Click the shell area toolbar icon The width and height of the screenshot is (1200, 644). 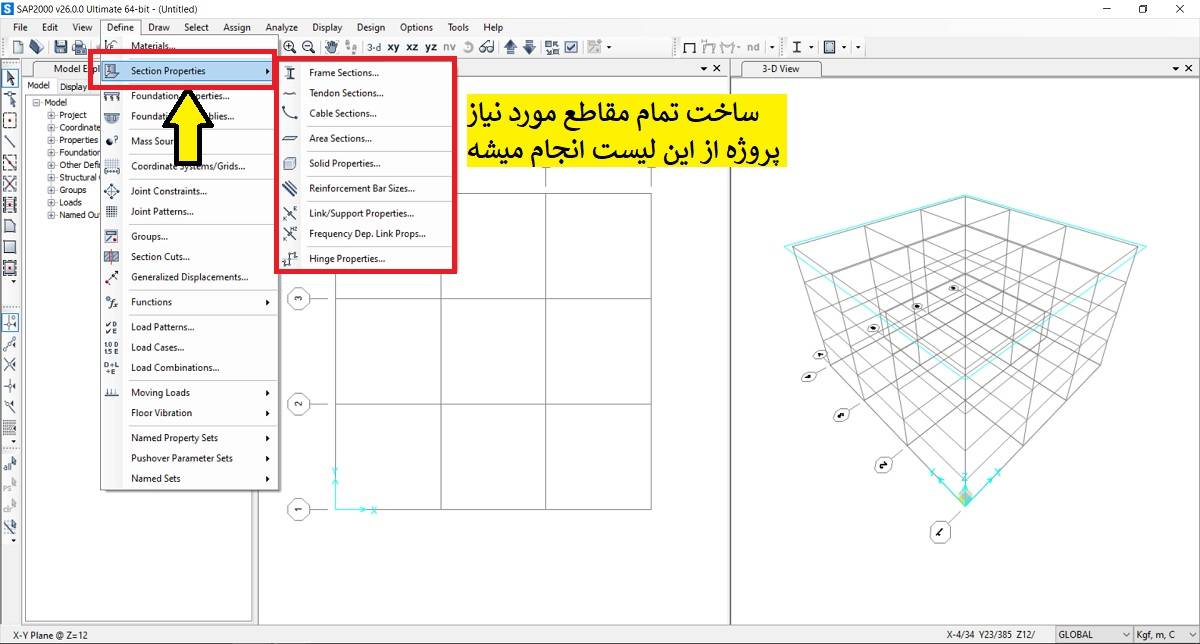click(830, 47)
